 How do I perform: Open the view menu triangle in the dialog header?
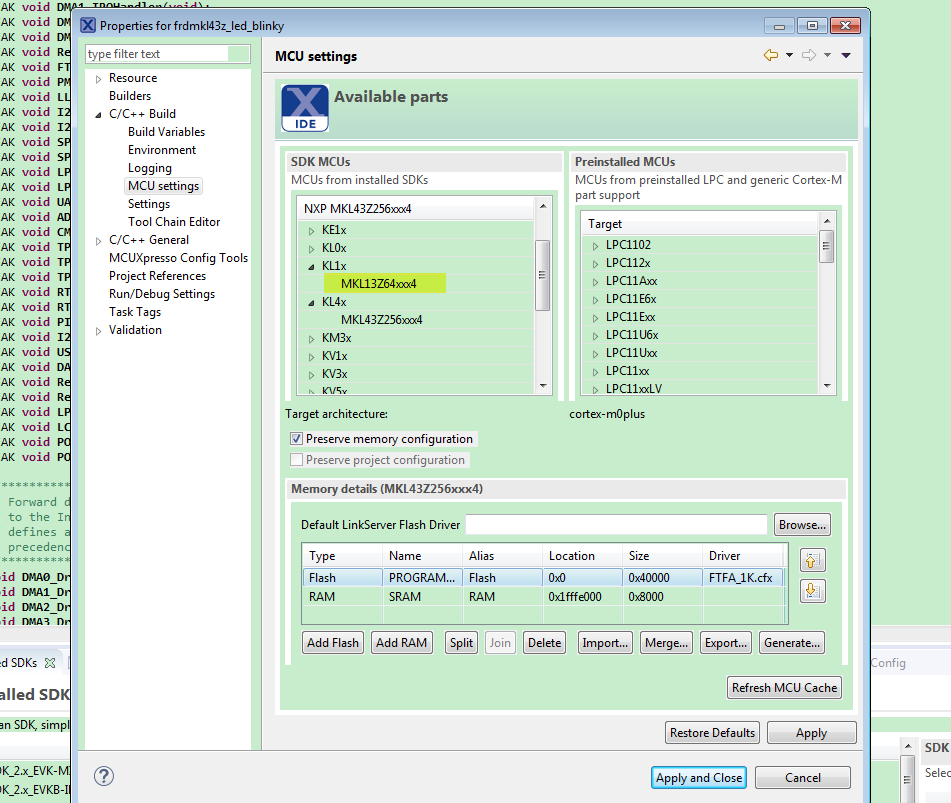point(846,55)
